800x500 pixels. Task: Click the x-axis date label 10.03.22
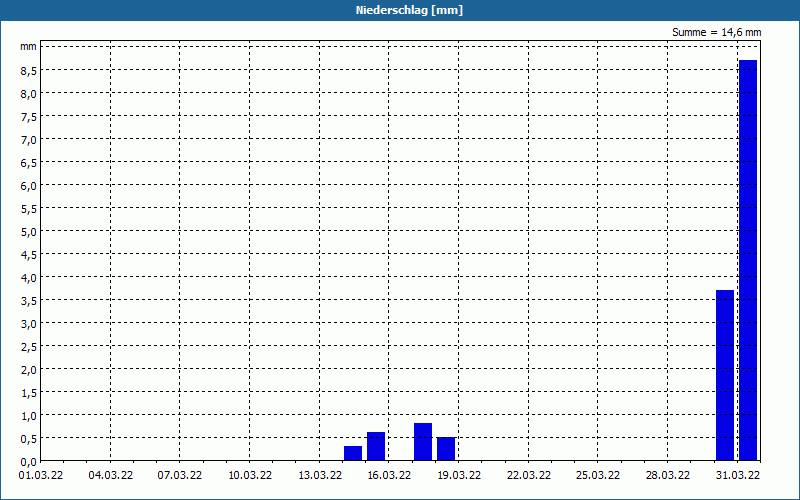(250, 475)
